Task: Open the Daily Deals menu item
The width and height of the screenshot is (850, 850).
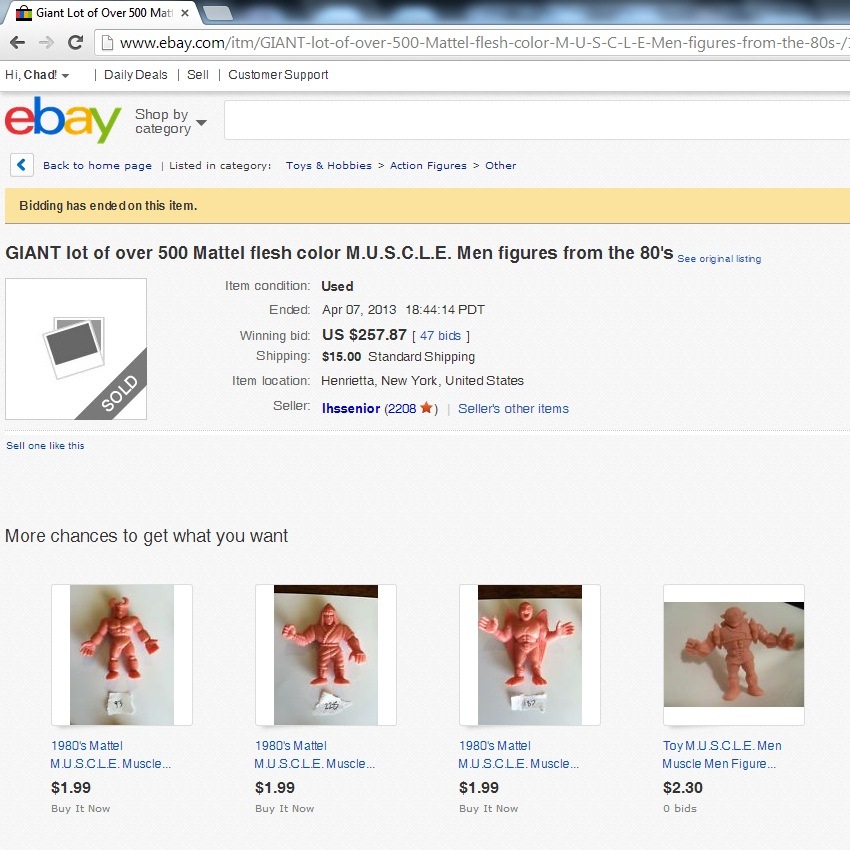Action: tap(136, 75)
